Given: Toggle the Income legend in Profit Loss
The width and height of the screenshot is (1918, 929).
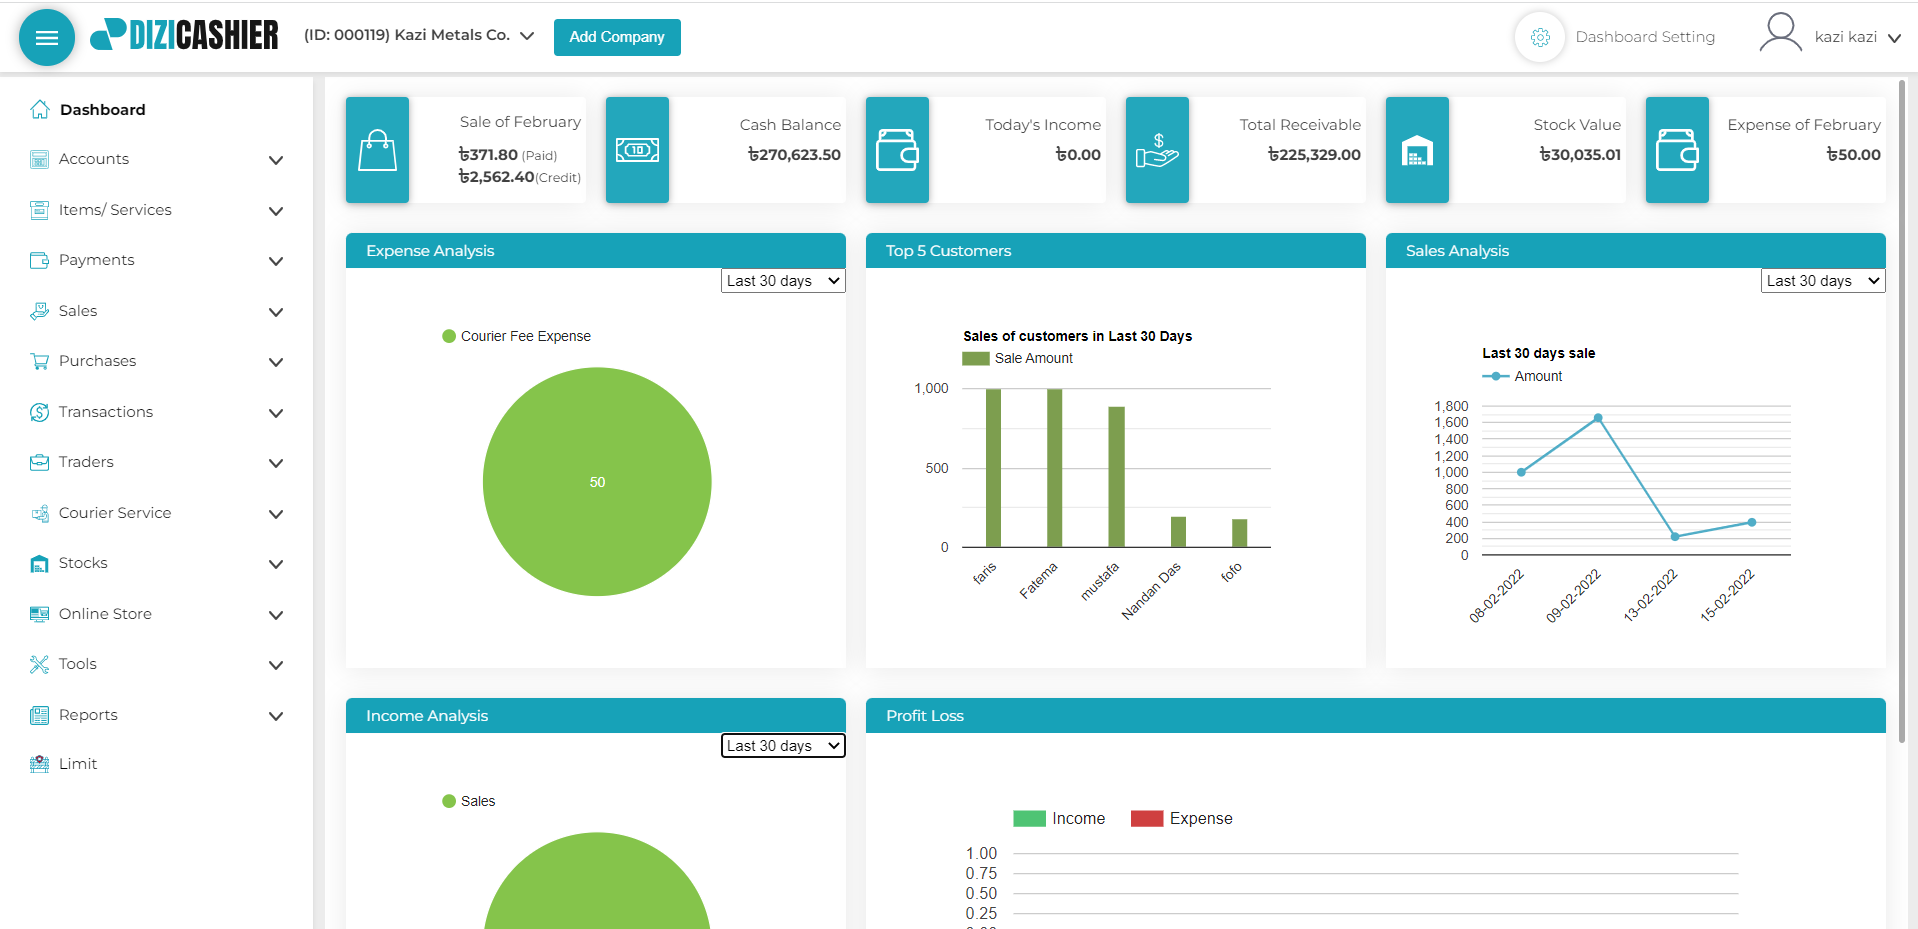Looking at the screenshot, I should point(1059,818).
